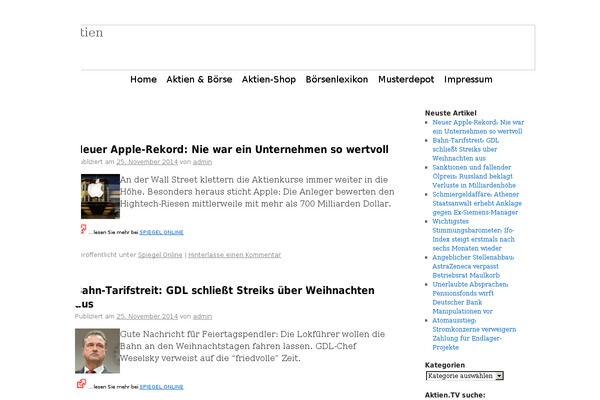Open sidebar link Bahn-Tarifstreit GDL
Screen dimensions: 600x400
coord(466,149)
